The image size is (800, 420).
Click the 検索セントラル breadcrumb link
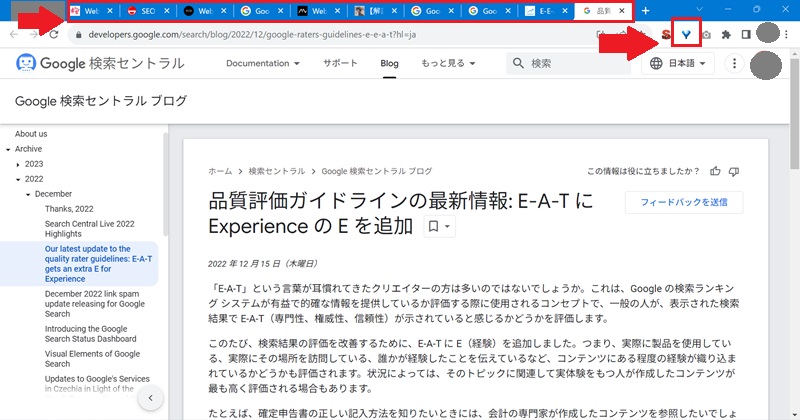[x=277, y=171]
